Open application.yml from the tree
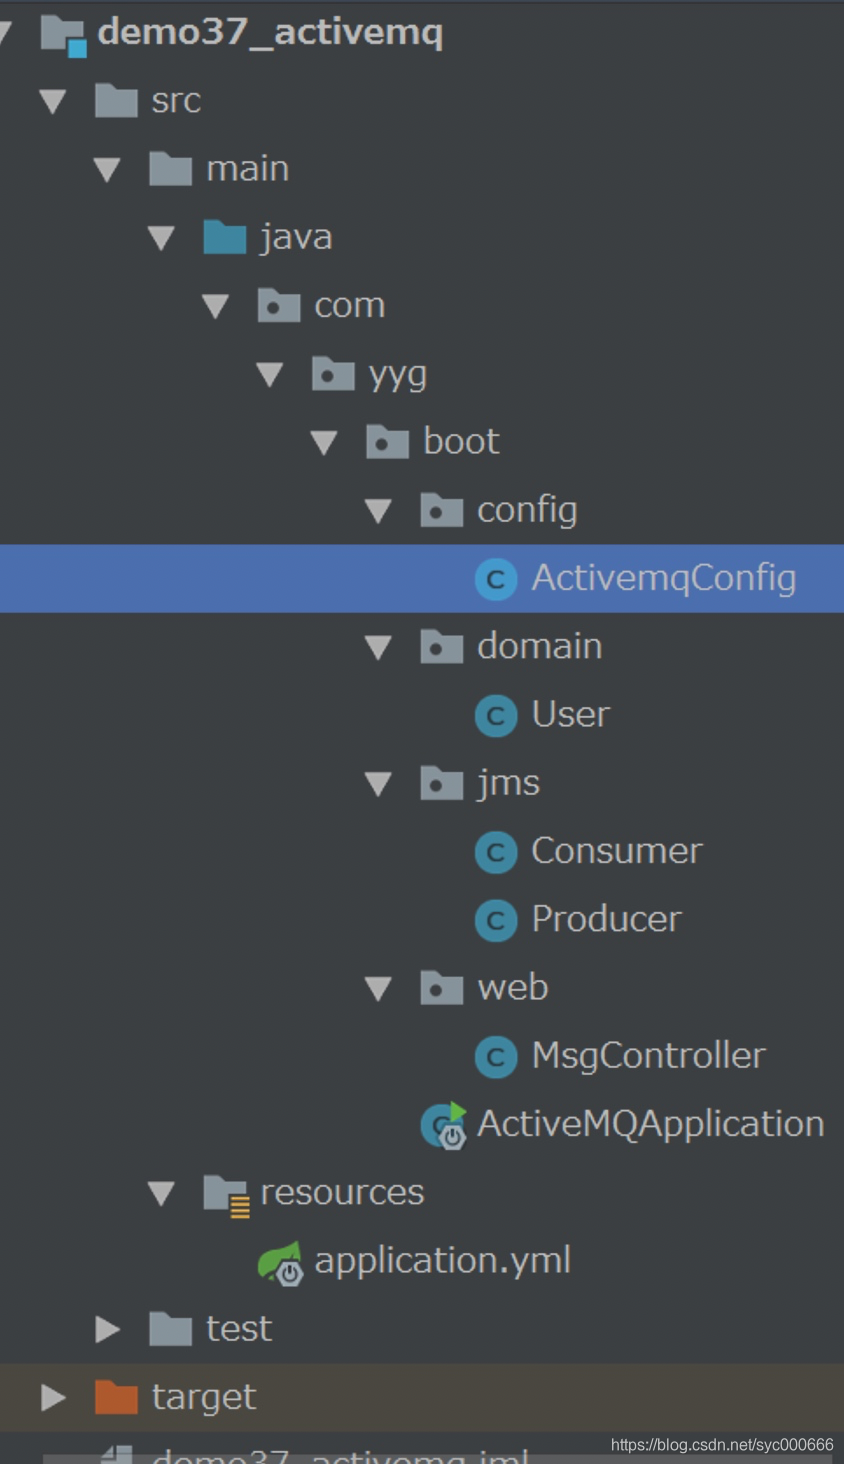This screenshot has width=844, height=1464. pyautogui.click(x=442, y=1261)
